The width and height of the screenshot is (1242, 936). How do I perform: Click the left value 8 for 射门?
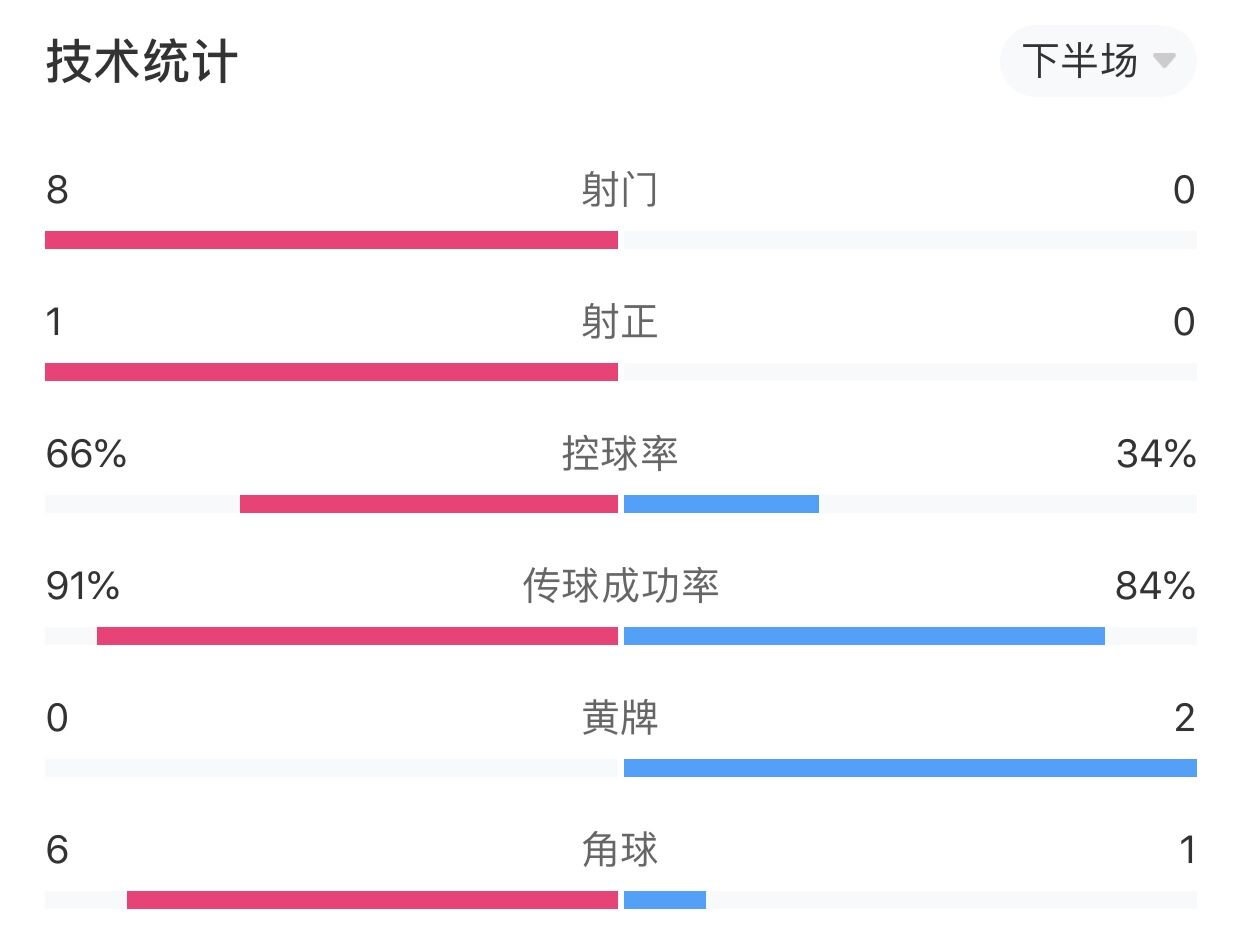57,189
